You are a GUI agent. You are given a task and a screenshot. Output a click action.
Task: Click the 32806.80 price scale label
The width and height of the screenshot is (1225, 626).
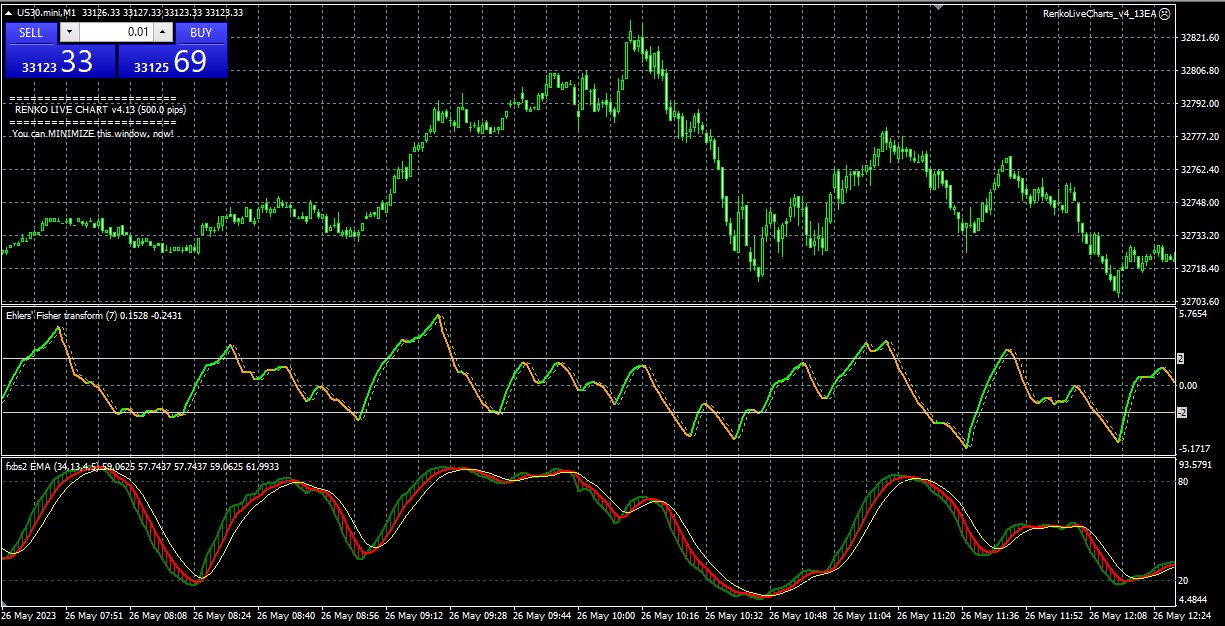1198,71
